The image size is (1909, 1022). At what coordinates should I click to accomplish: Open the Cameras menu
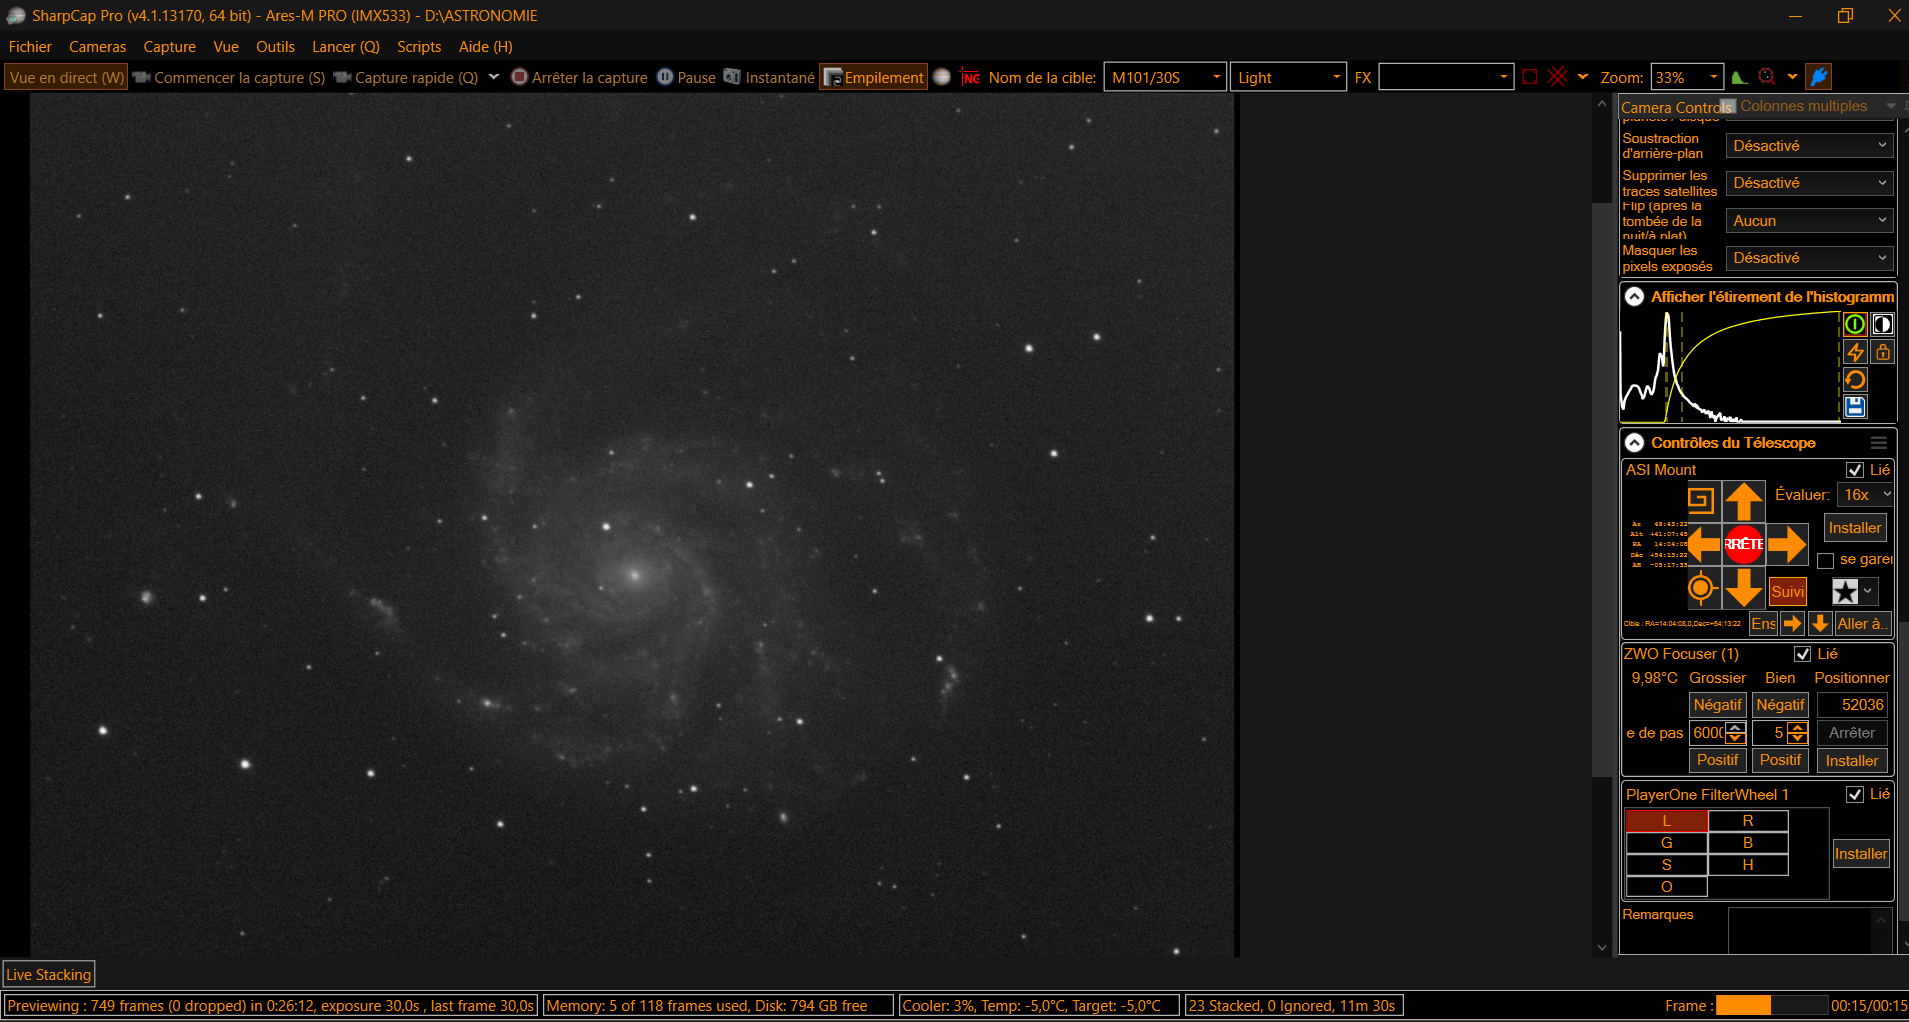coord(97,47)
